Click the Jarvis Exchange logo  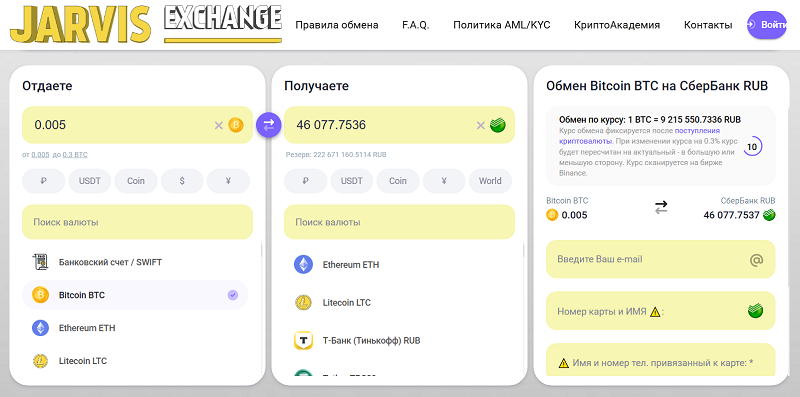[x=146, y=23]
